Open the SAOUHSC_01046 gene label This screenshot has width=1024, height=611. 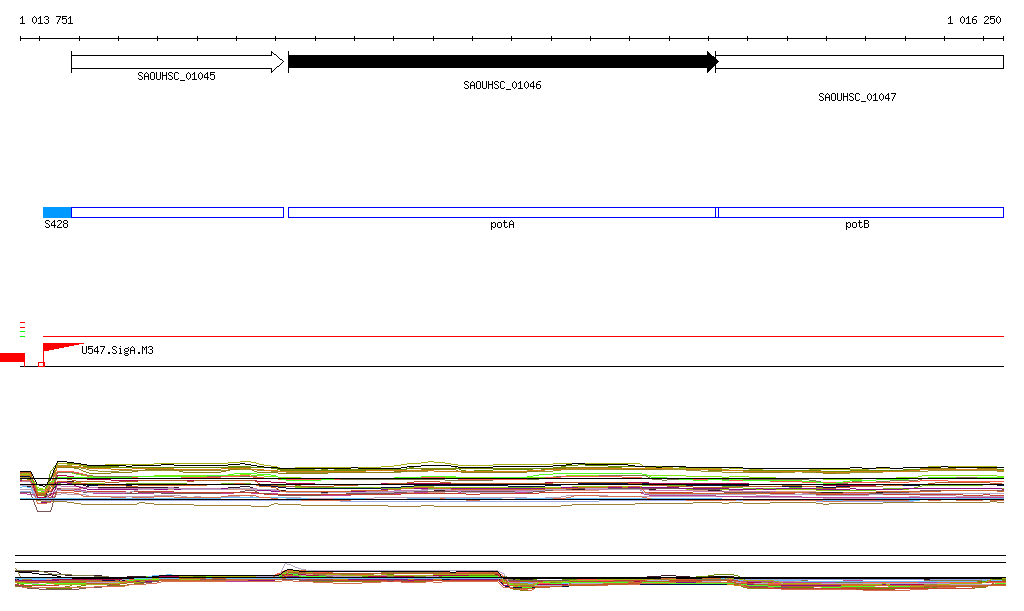coord(502,86)
